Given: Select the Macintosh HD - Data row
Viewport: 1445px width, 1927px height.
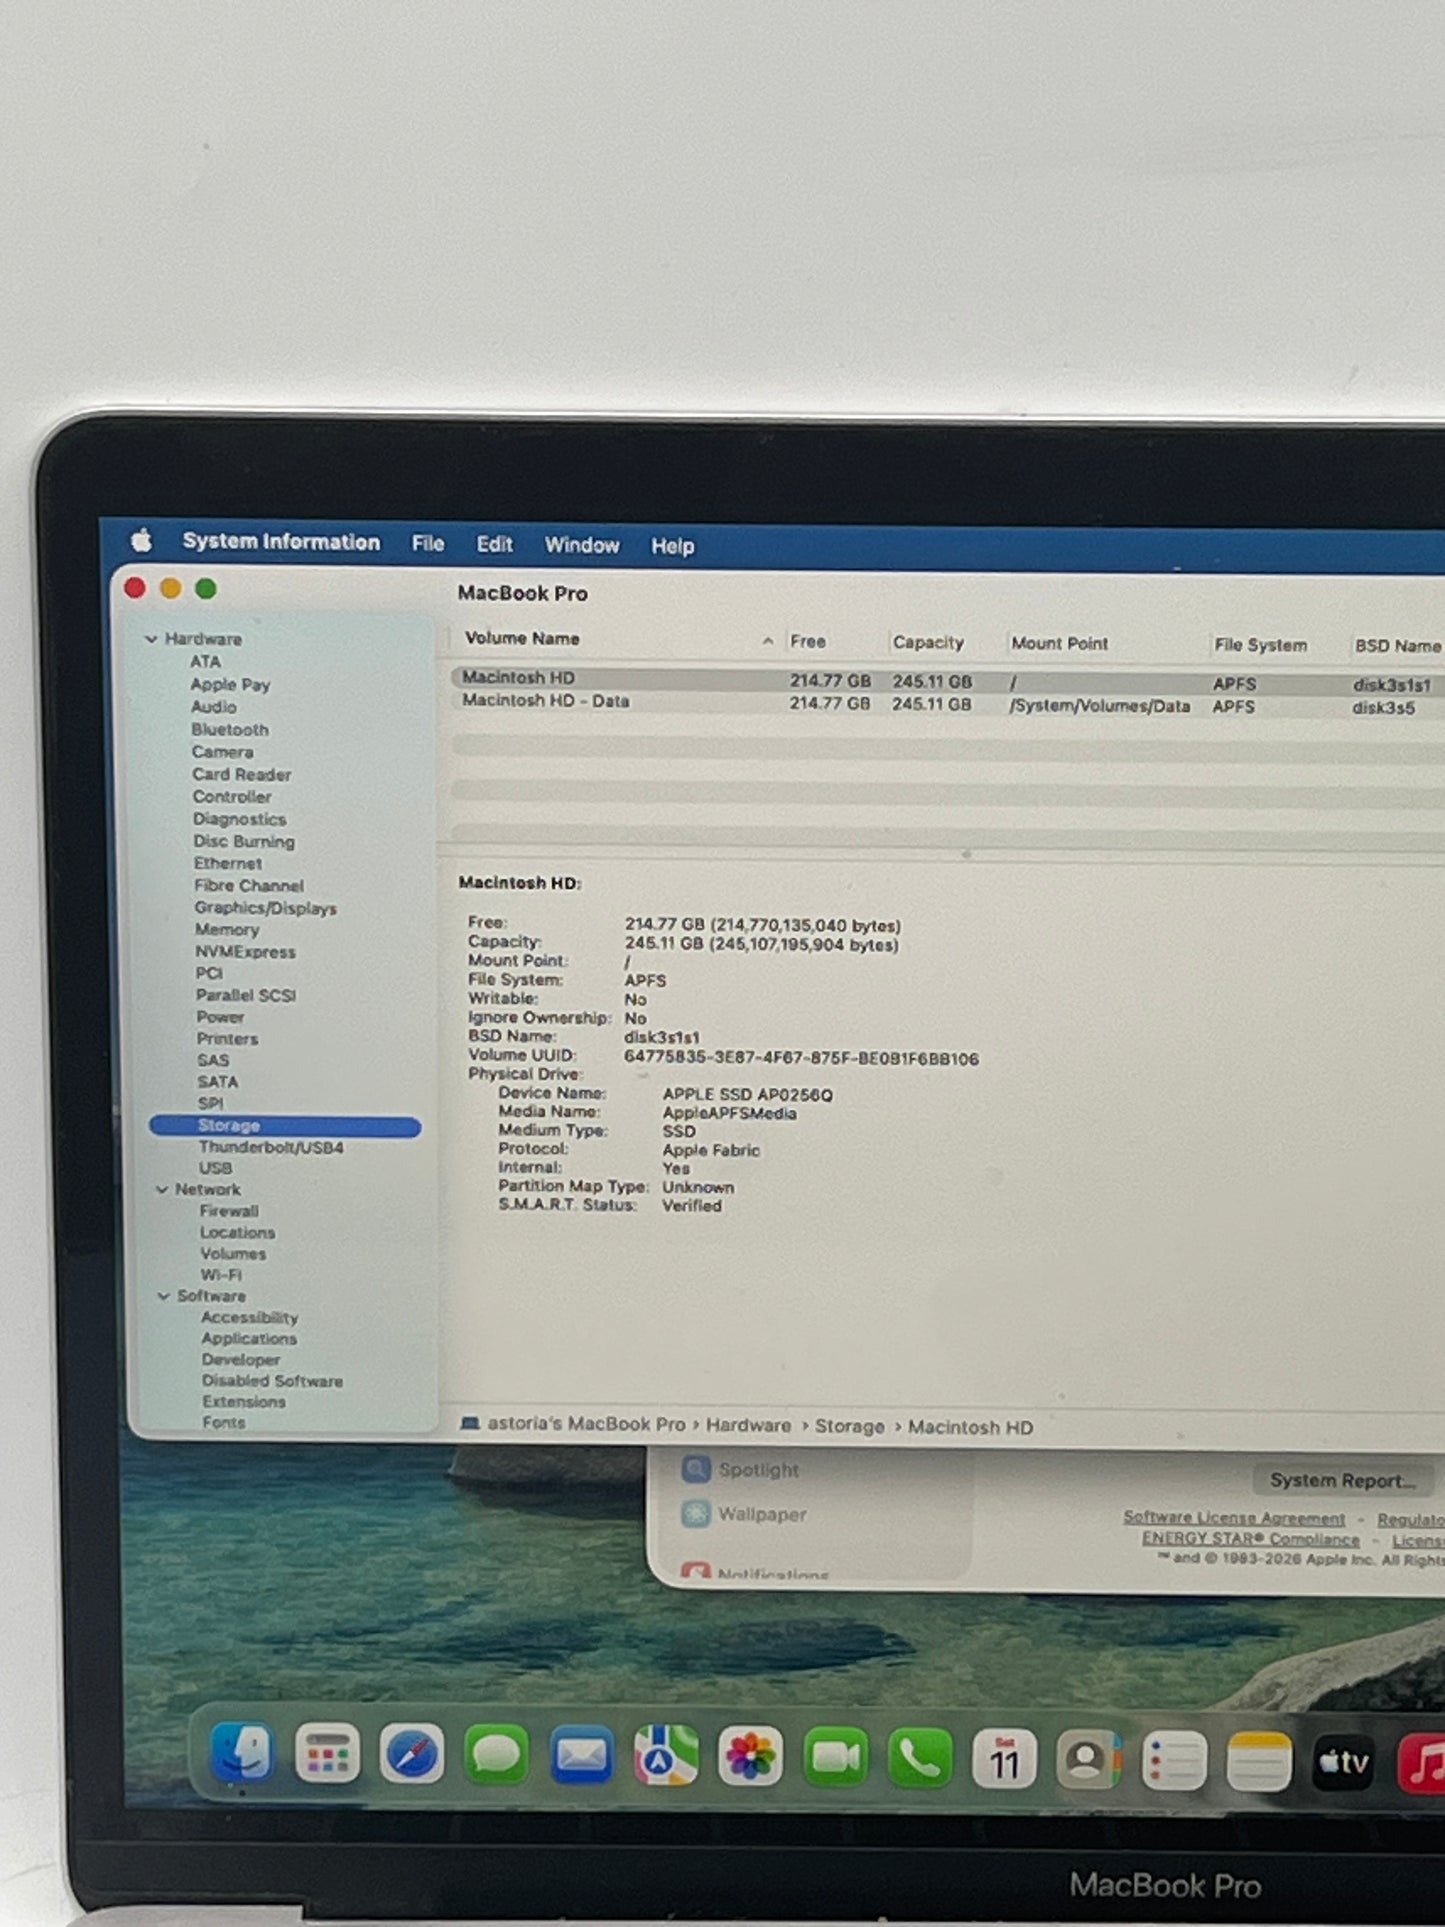Looking at the screenshot, I should pyautogui.click(x=947, y=704).
